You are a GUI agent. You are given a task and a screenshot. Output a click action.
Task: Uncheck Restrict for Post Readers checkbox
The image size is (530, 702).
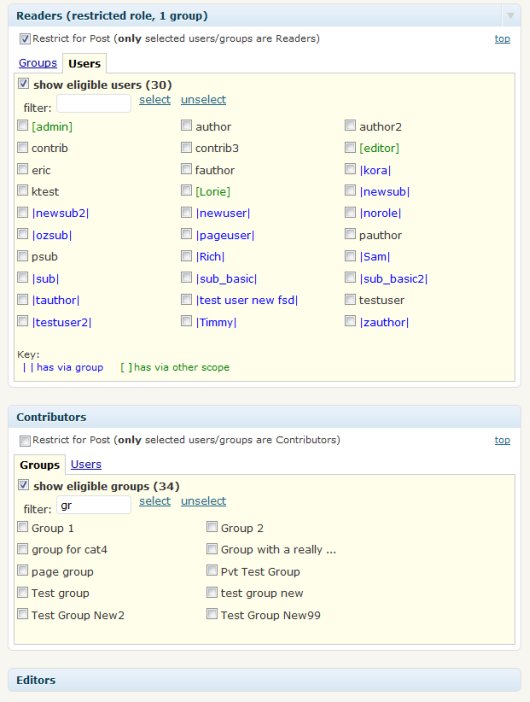coord(25,39)
